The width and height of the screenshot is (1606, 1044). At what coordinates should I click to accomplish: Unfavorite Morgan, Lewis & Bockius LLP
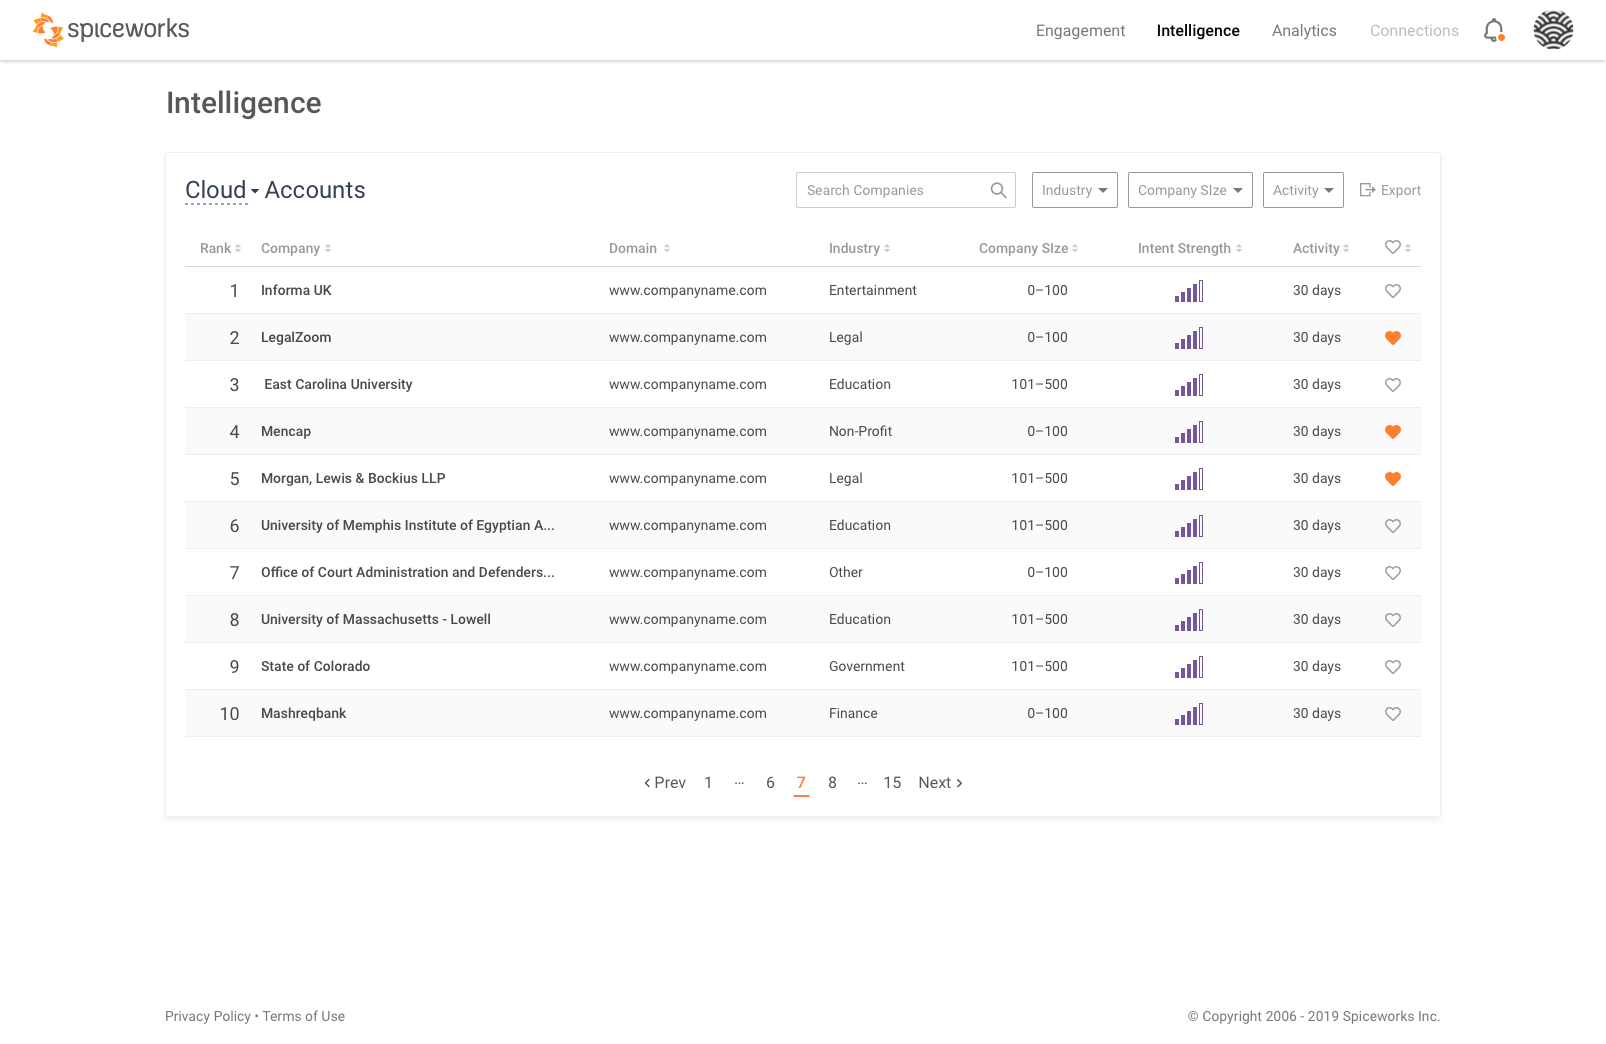pos(1393,479)
